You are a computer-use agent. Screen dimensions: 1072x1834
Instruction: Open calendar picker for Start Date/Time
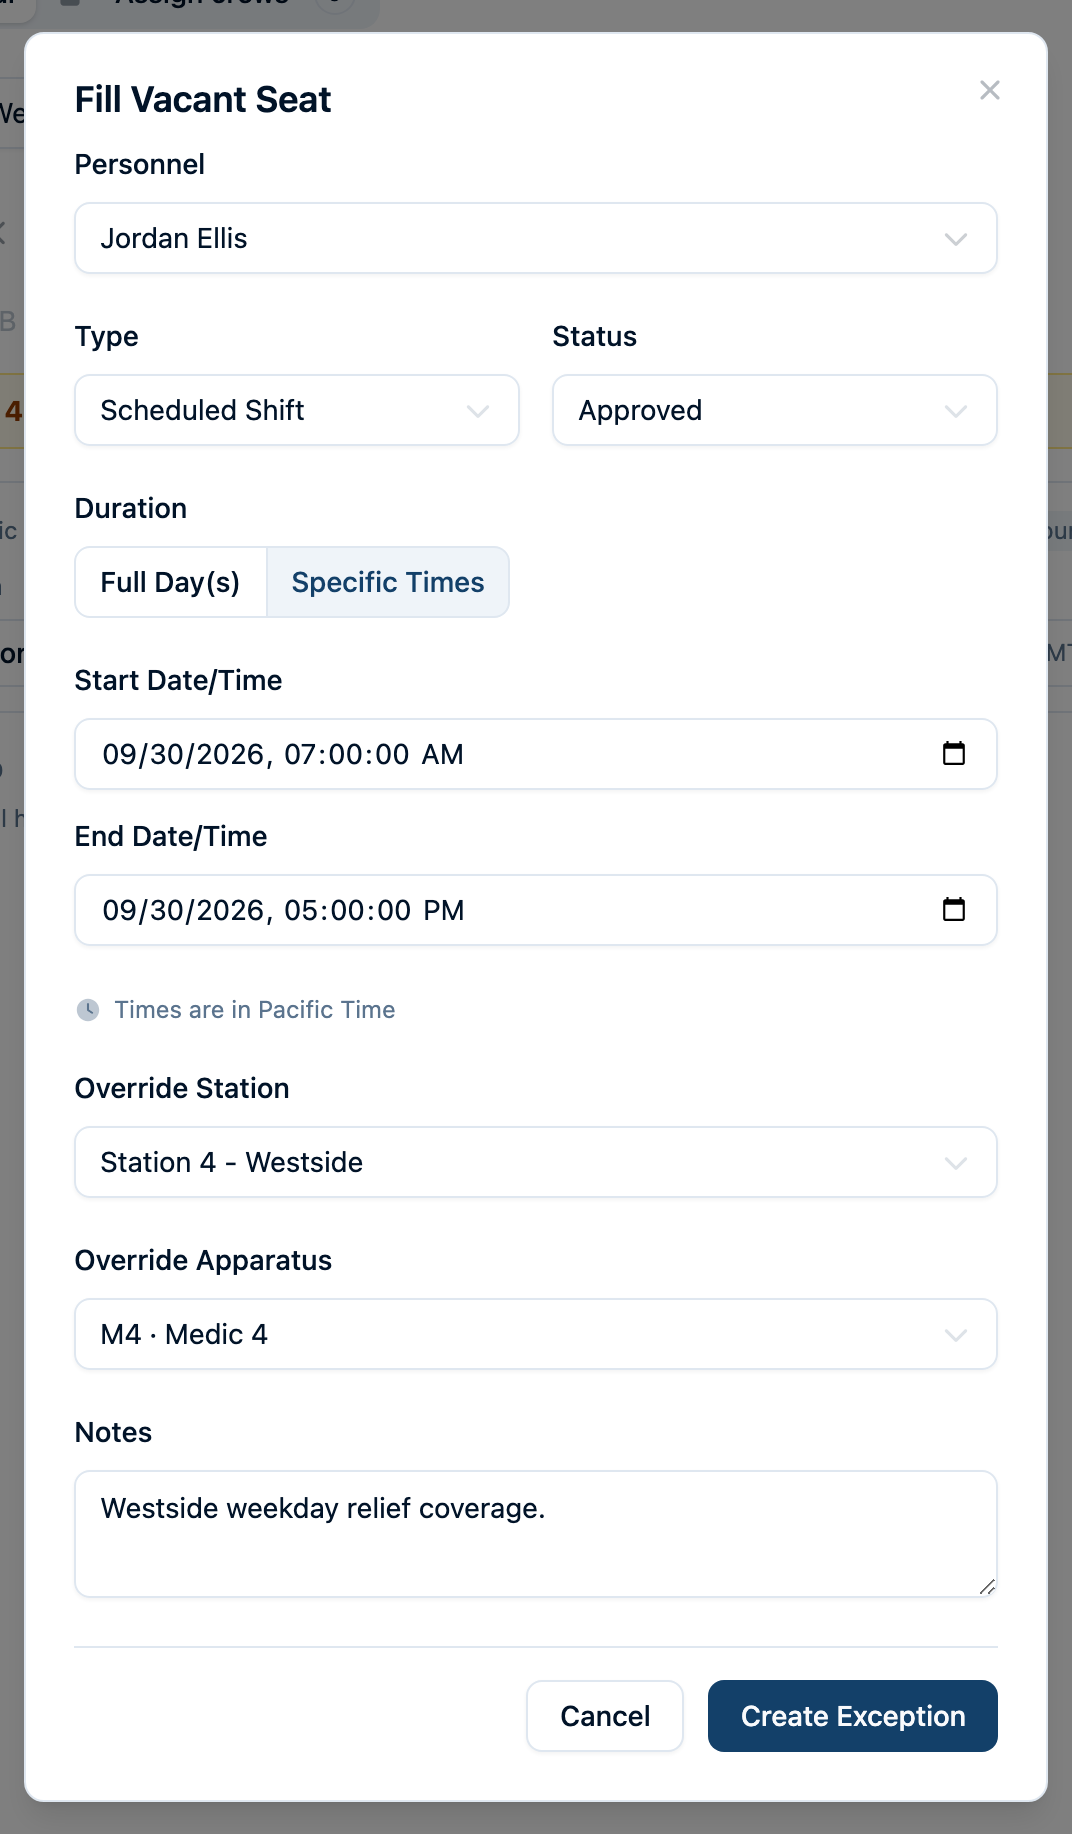(954, 753)
